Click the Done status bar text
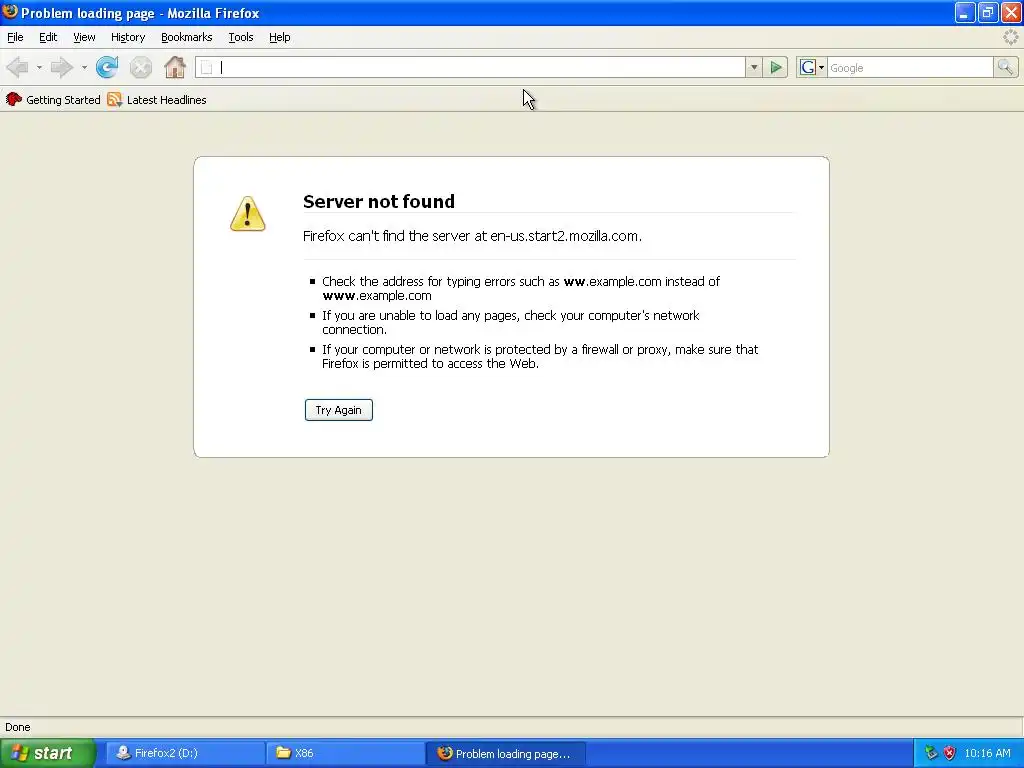Image resolution: width=1024 pixels, height=768 pixels. click(18, 727)
